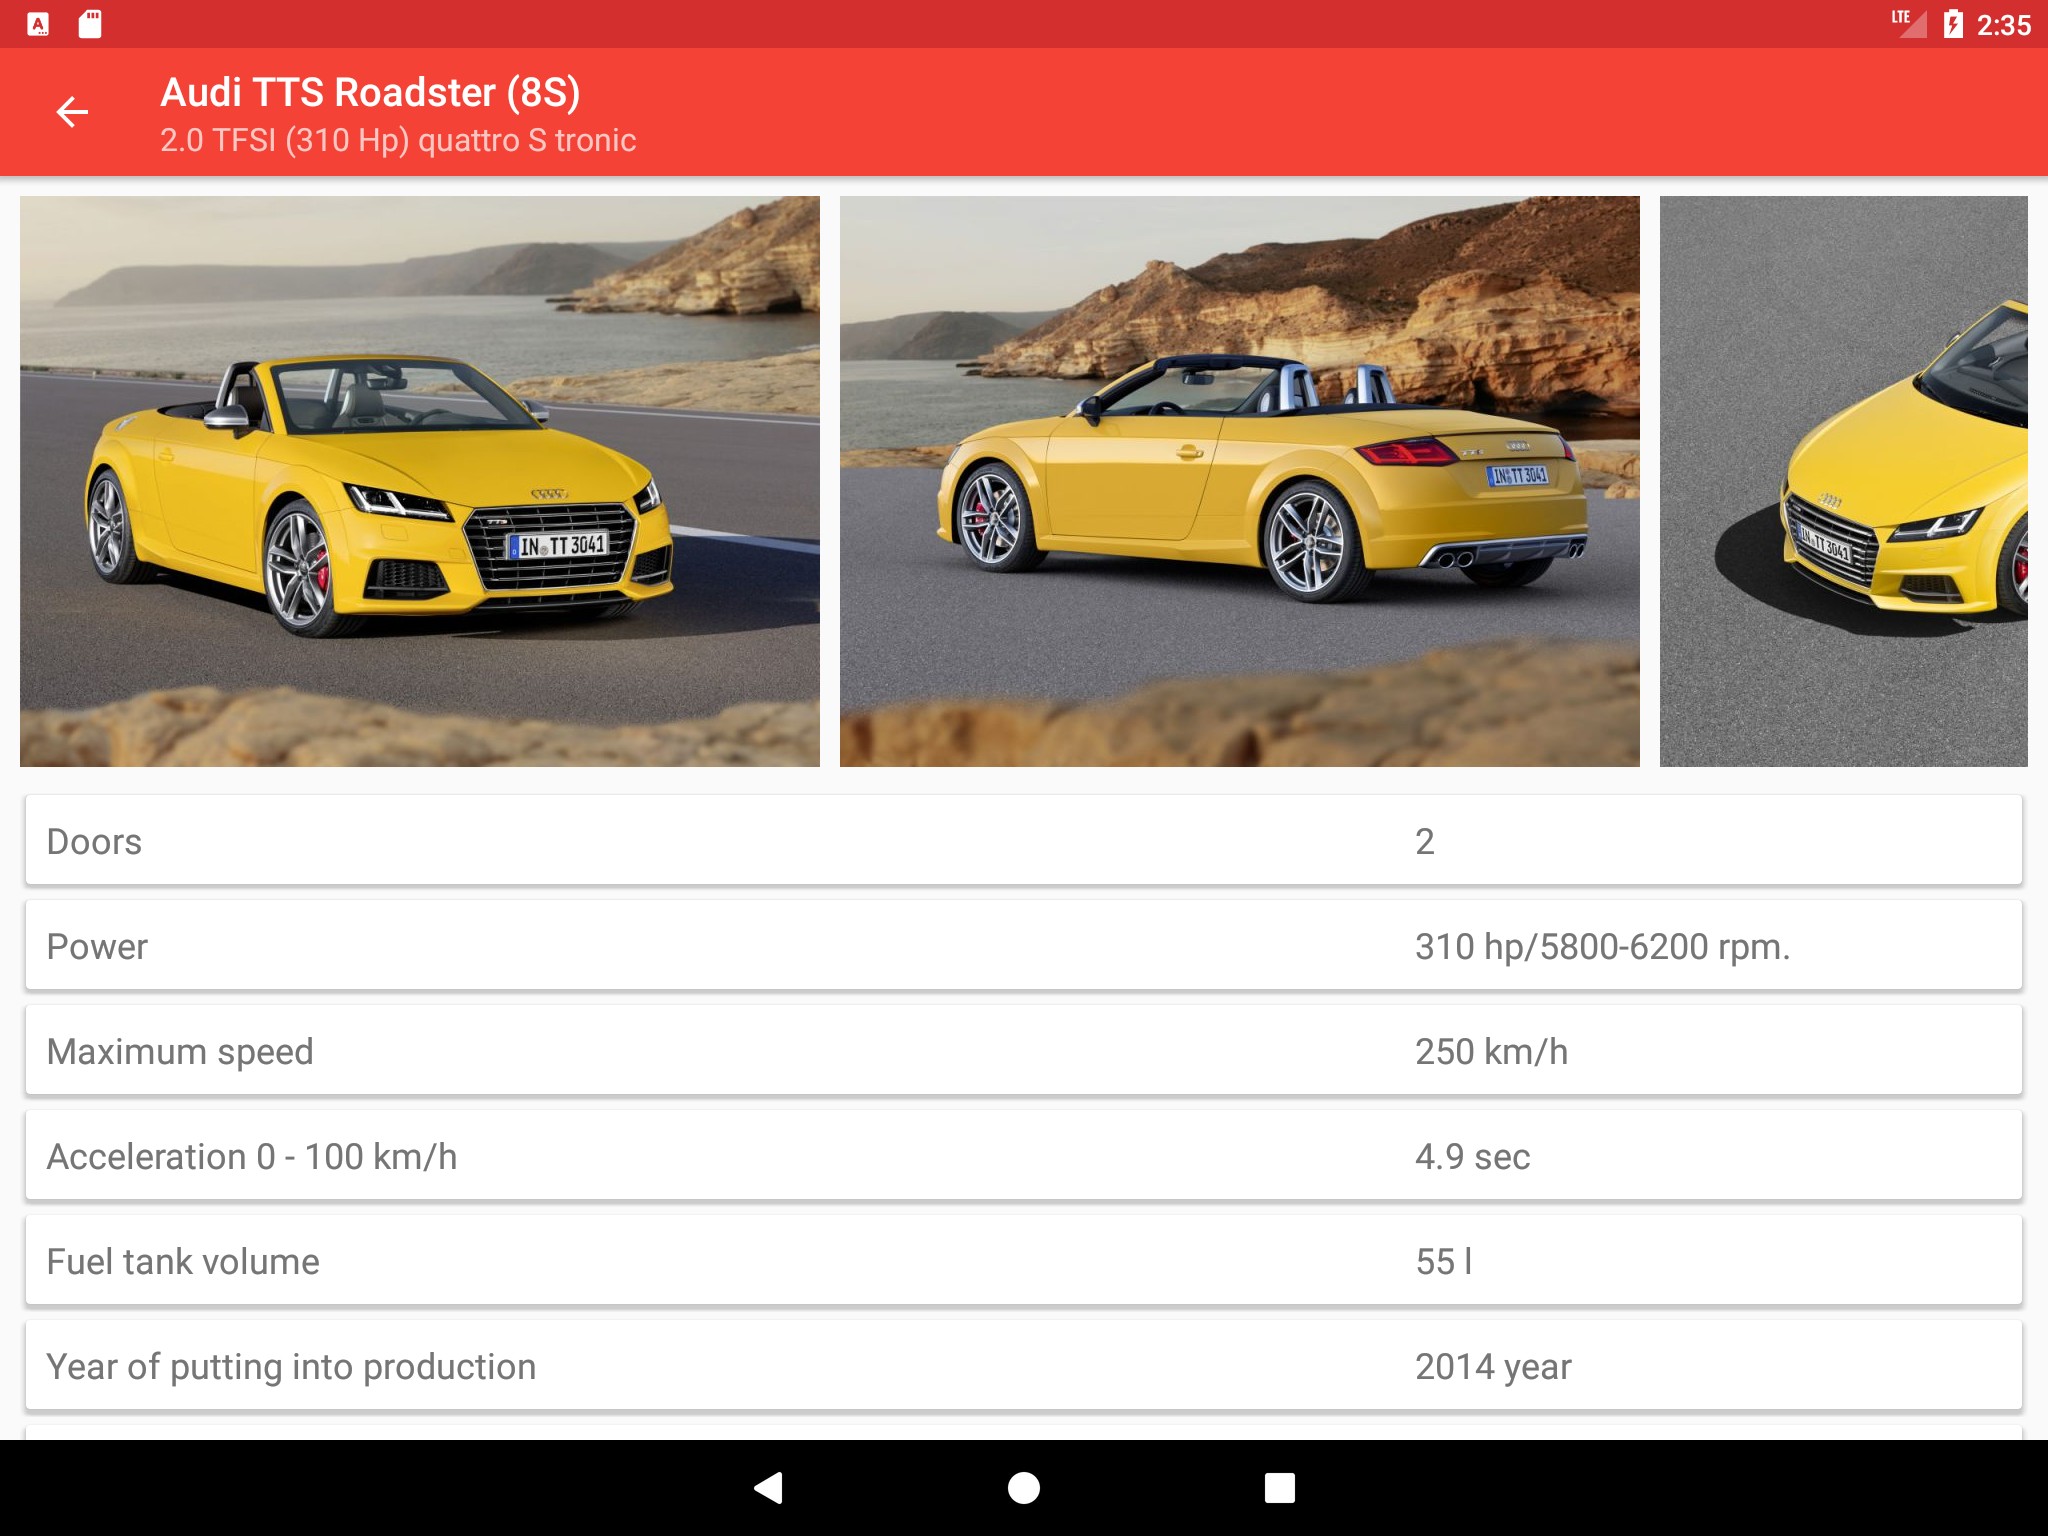Open the front view yellow Audi photo
Image resolution: width=2048 pixels, height=1536 pixels.
420,481
